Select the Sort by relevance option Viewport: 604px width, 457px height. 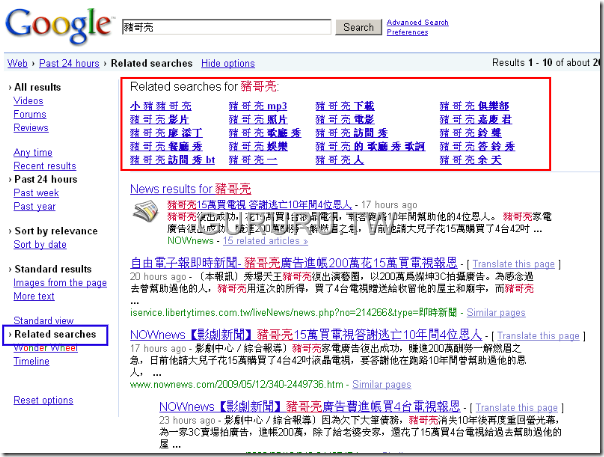click(56, 231)
